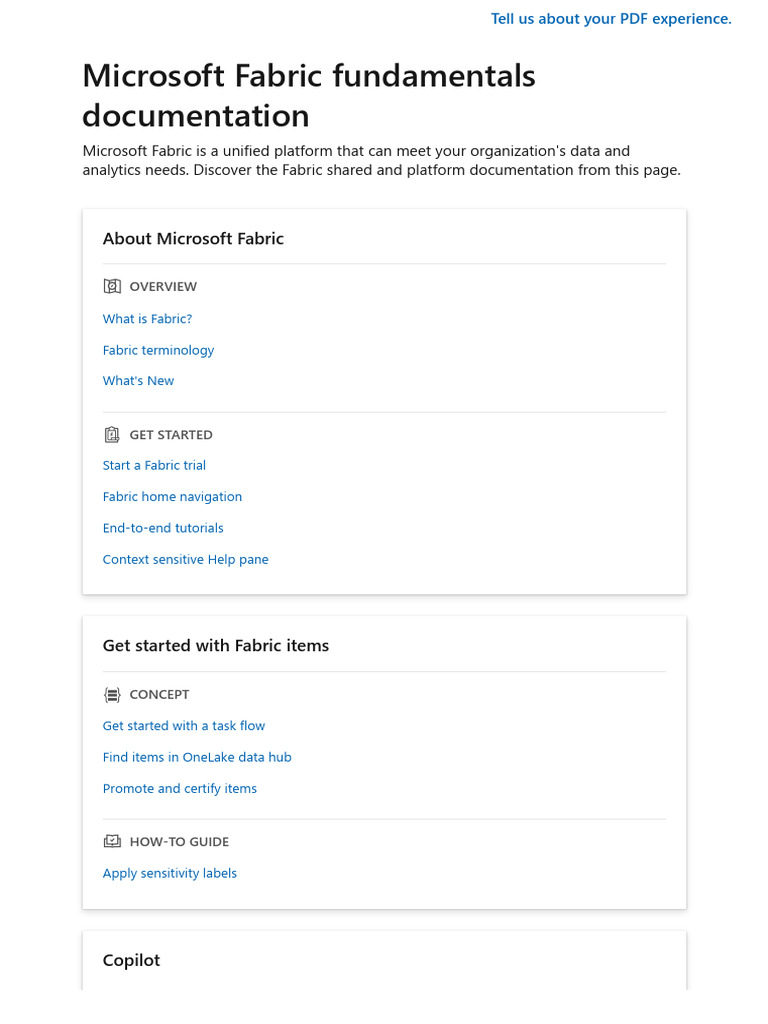Click the Get Started section icon
The width and height of the screenshot is (768, 1024).
pyautogui.click(x=112, y=435)
